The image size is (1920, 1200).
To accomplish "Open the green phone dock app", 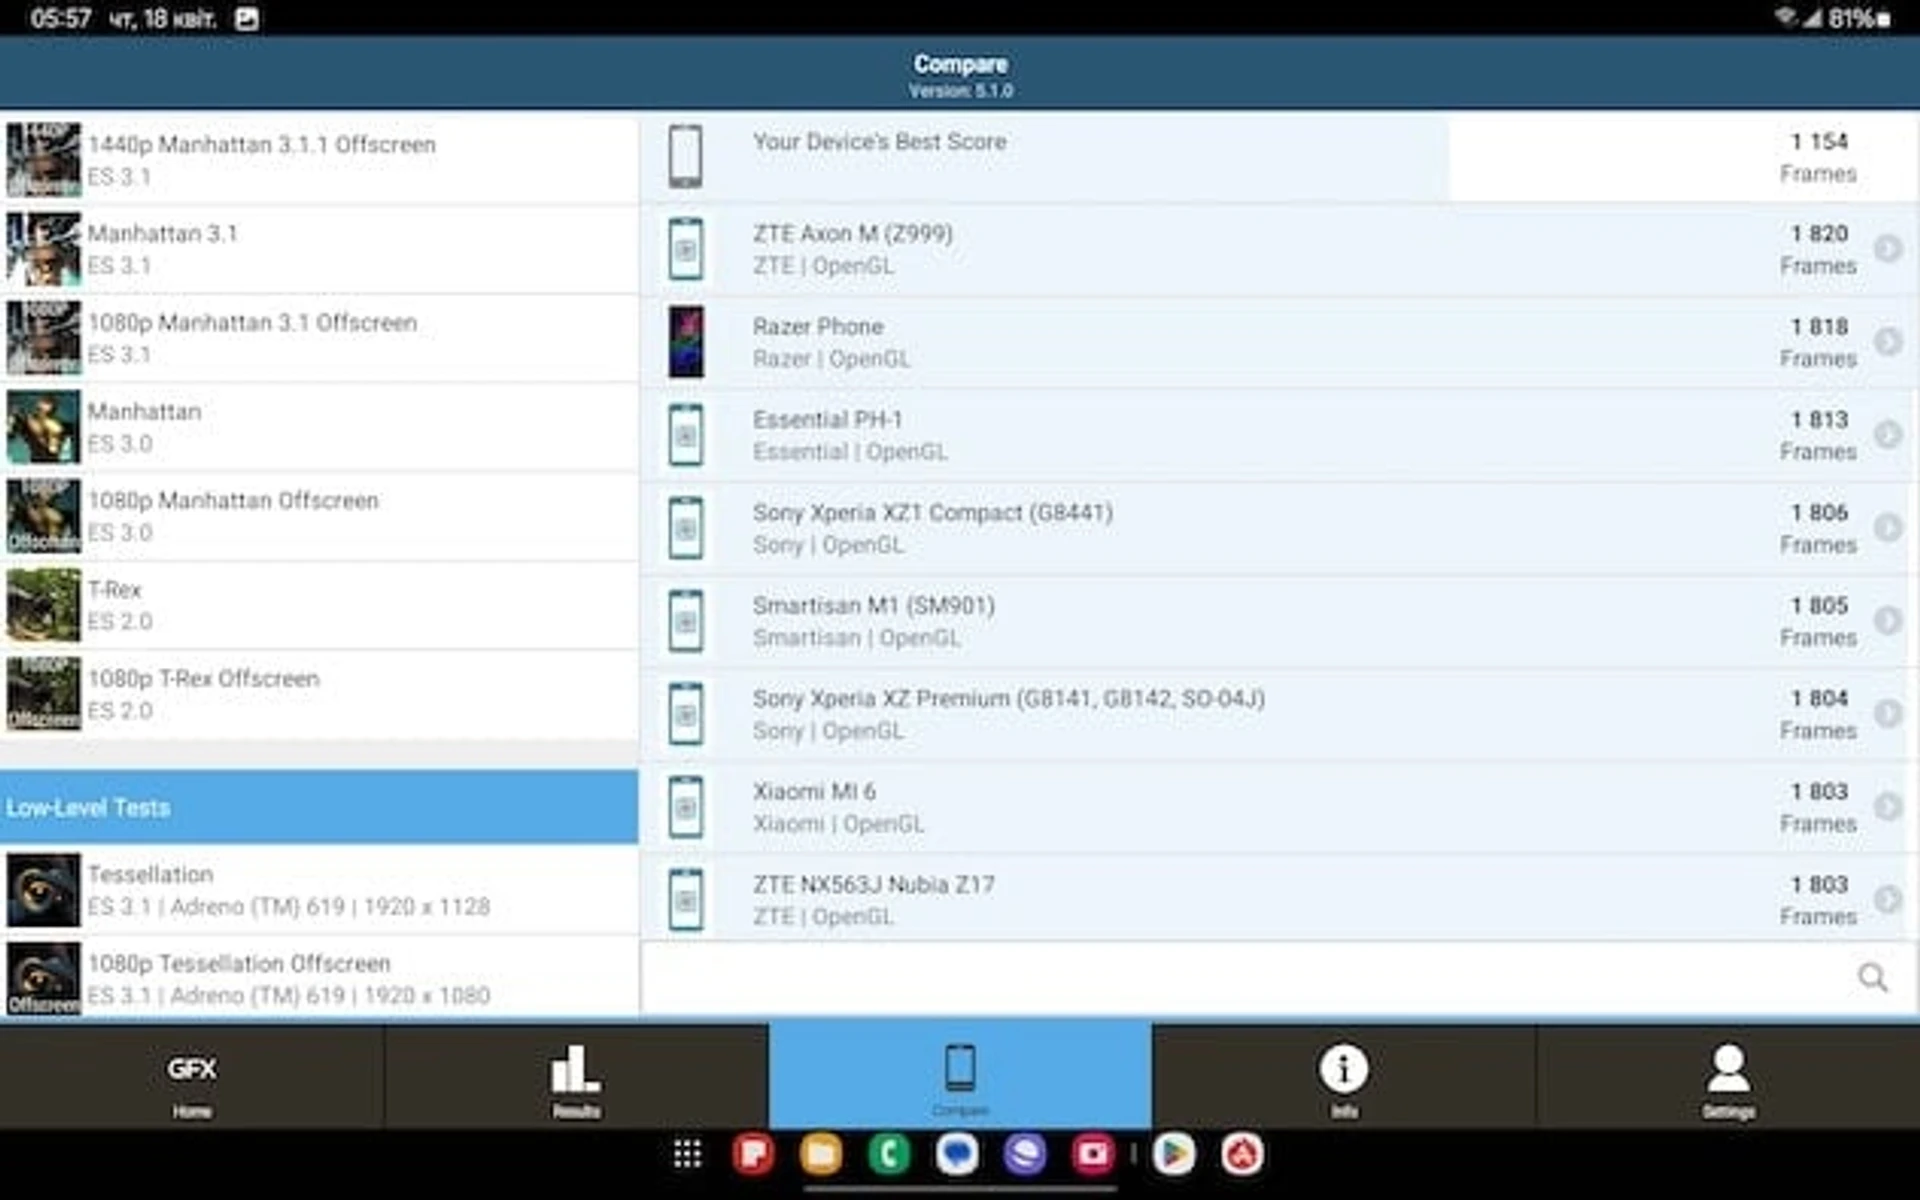I will tap(889, 1154).
